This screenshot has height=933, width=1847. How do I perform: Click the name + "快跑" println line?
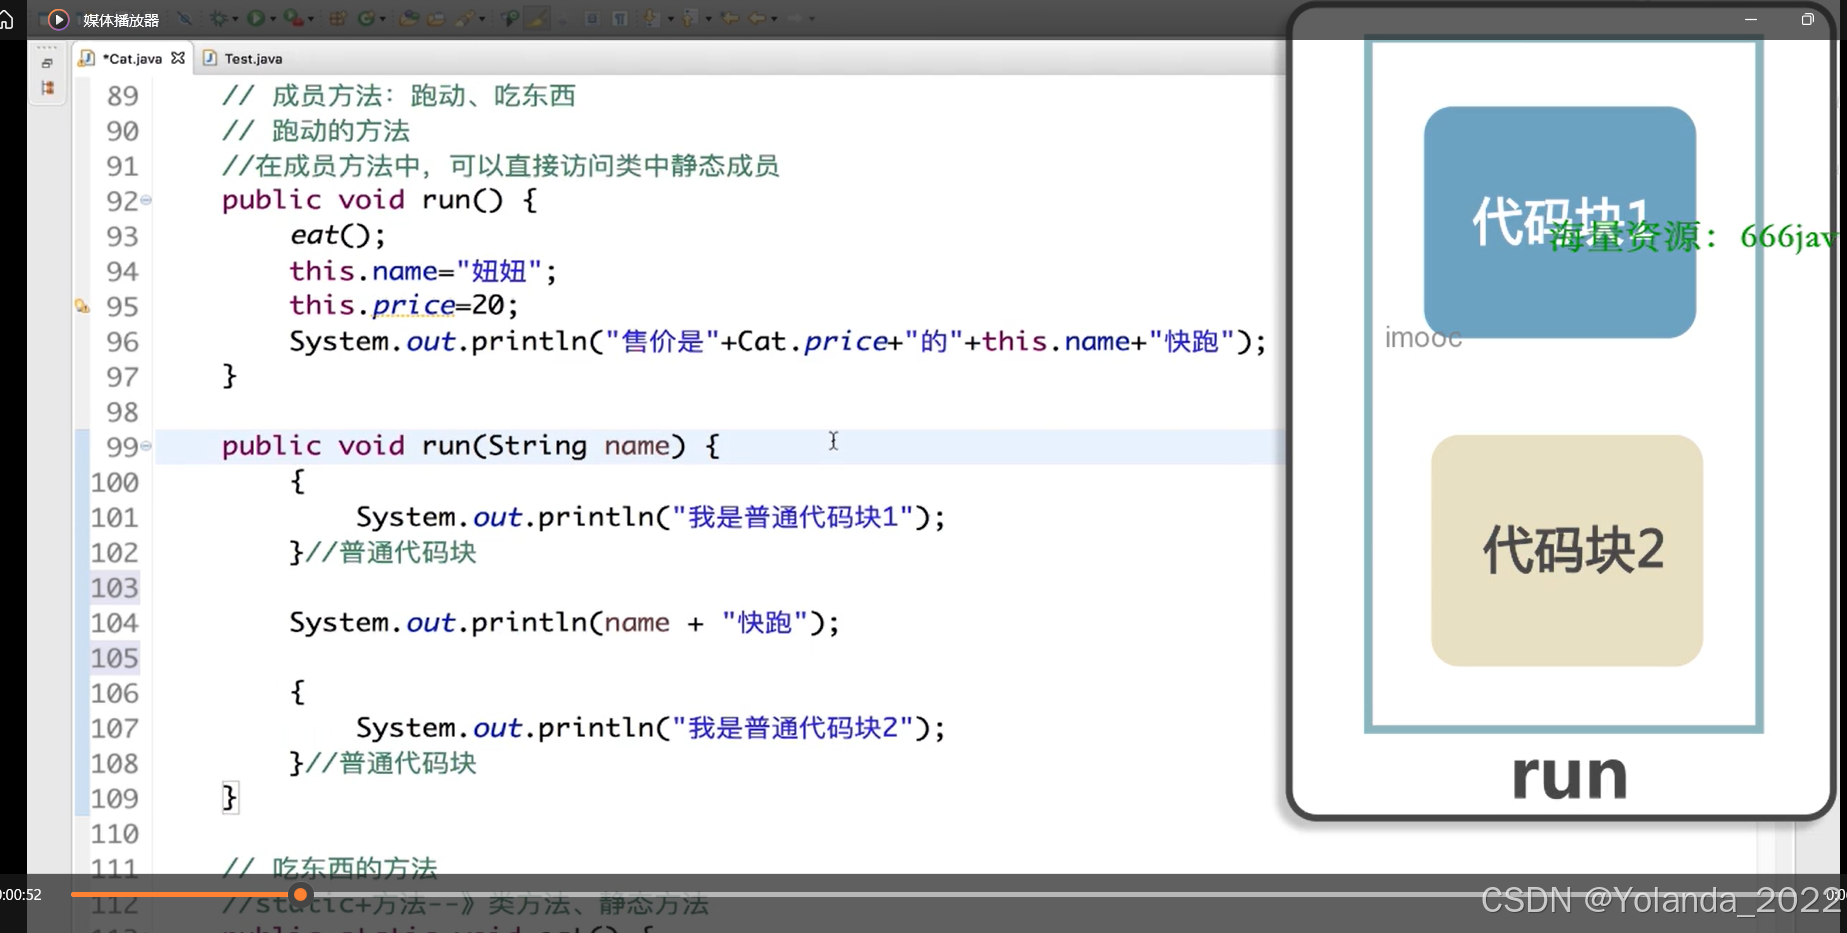click(x=564, y=622)
